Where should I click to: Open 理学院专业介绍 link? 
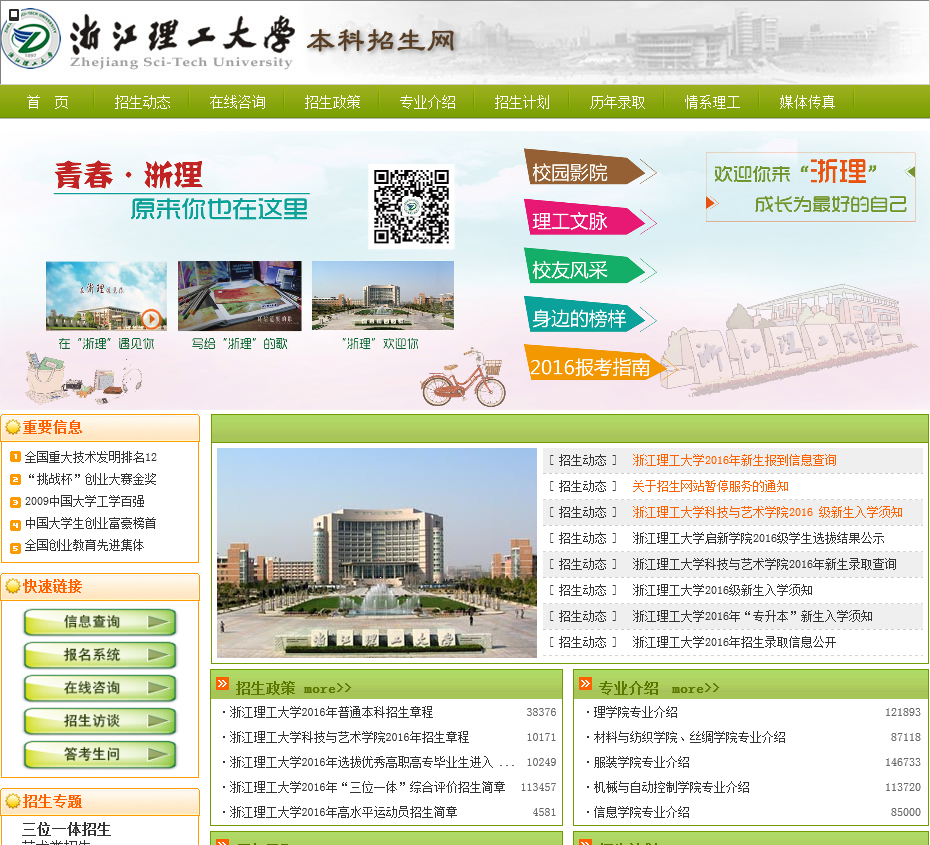(635, 712)
